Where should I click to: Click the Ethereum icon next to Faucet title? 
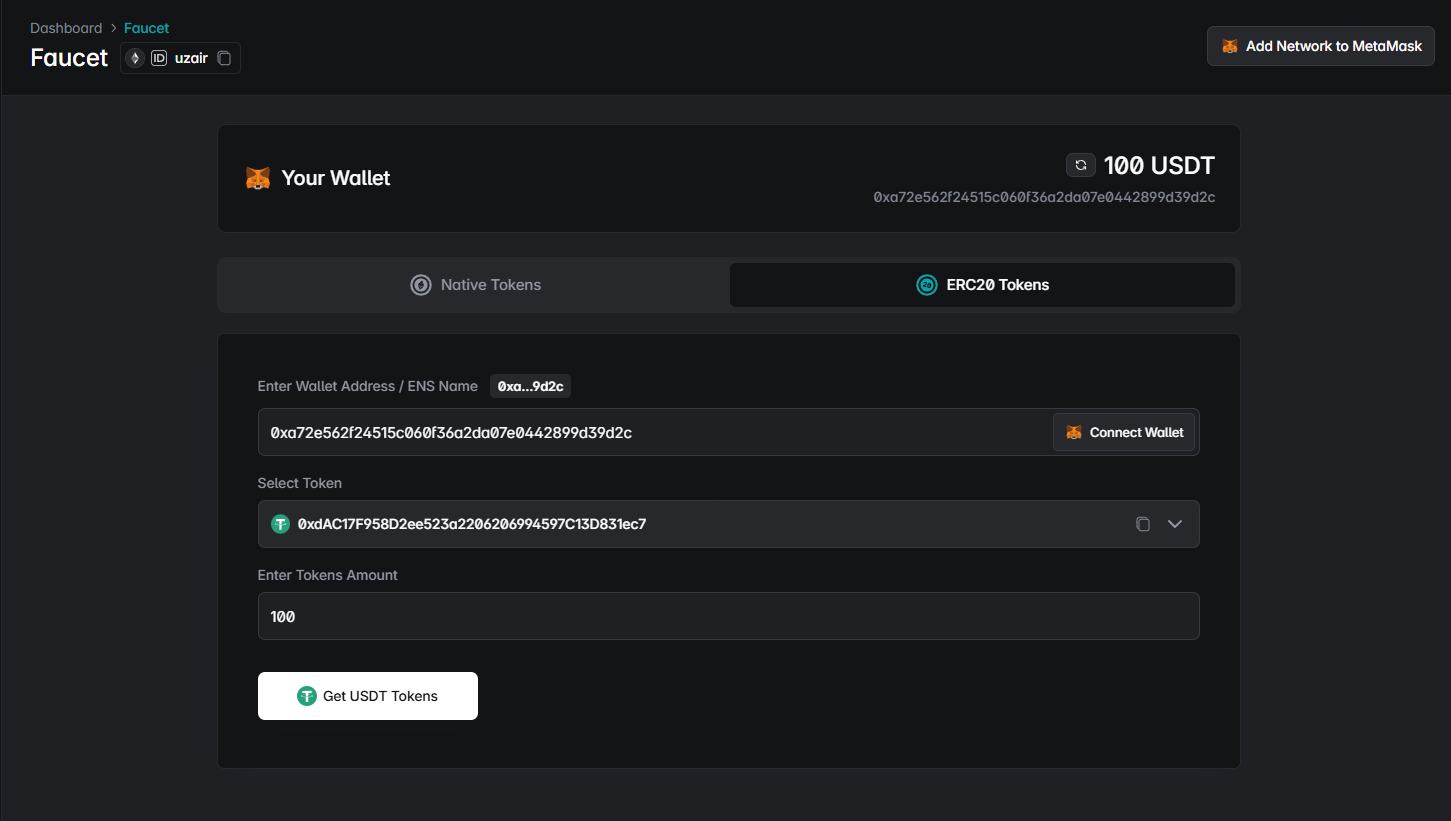[135, 58]
